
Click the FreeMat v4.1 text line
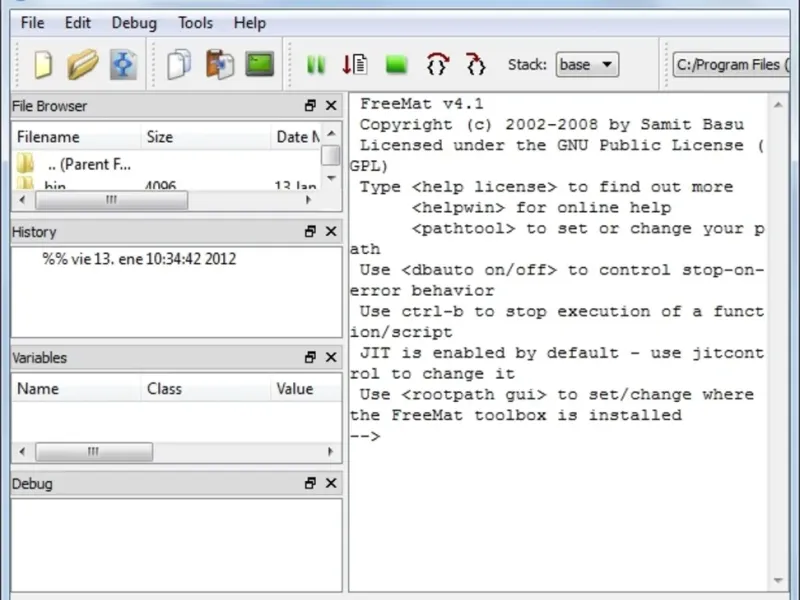tap(421, 104)
